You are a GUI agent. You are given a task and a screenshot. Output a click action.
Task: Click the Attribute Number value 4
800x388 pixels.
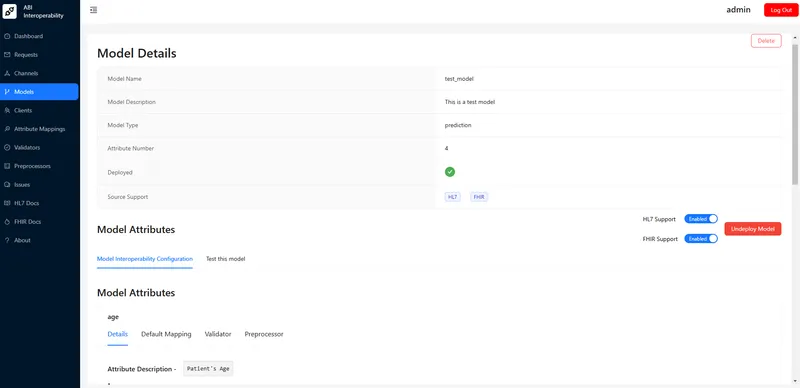click(446, 149)
